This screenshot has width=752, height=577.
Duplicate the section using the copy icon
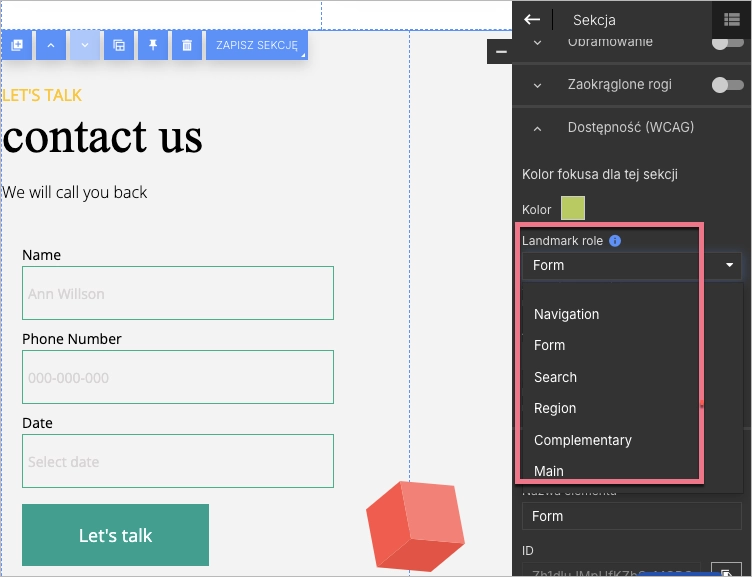click(119, 46)
